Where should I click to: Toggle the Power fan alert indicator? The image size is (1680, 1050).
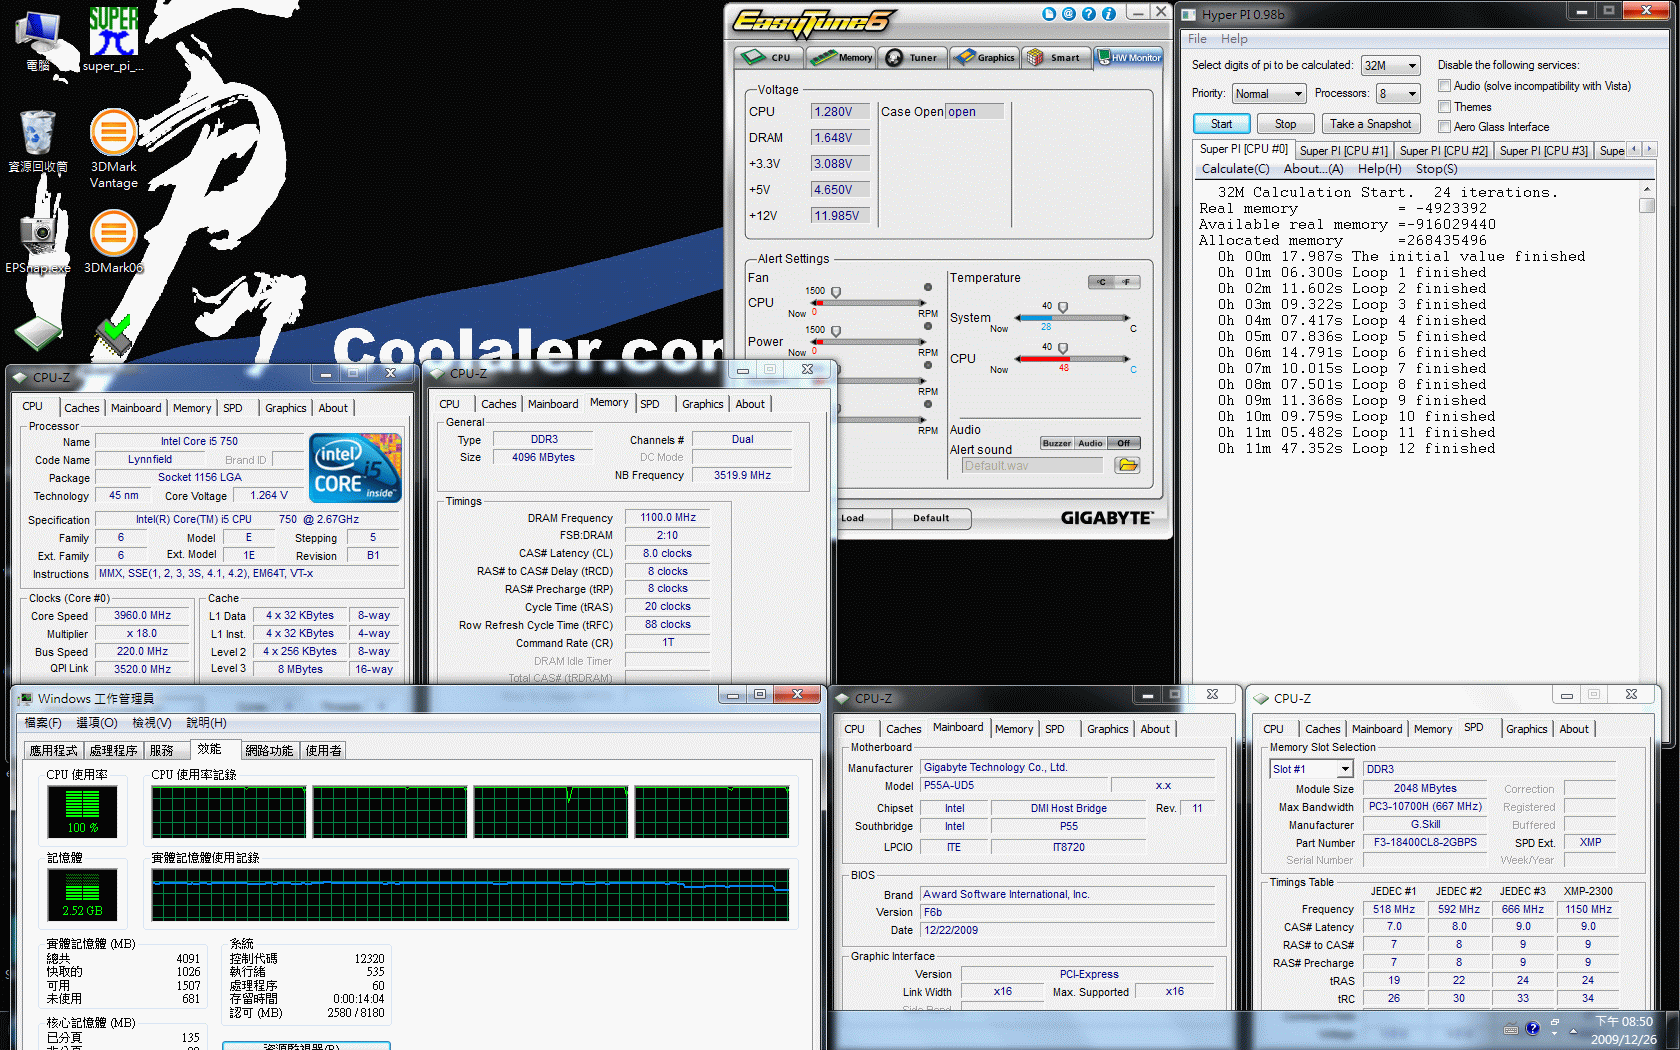click(x=928, y=326)
